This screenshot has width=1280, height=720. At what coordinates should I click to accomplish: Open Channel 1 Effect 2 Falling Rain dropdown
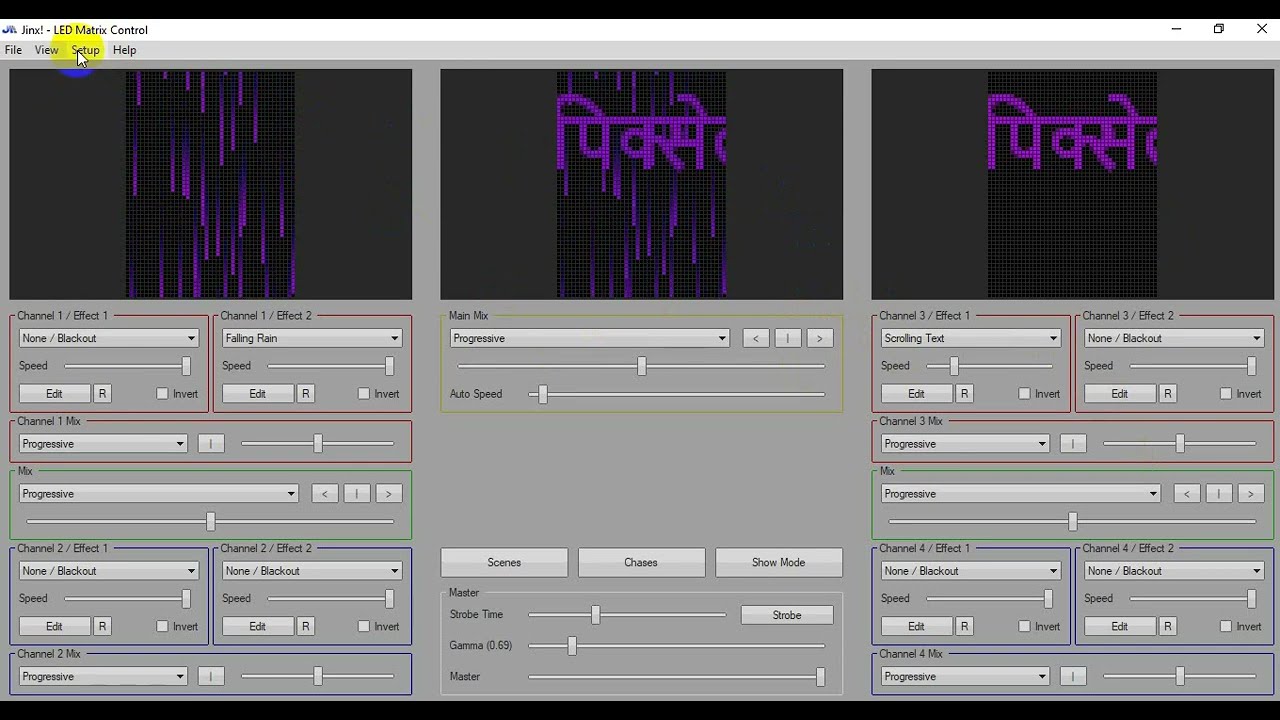click(312, 338)
